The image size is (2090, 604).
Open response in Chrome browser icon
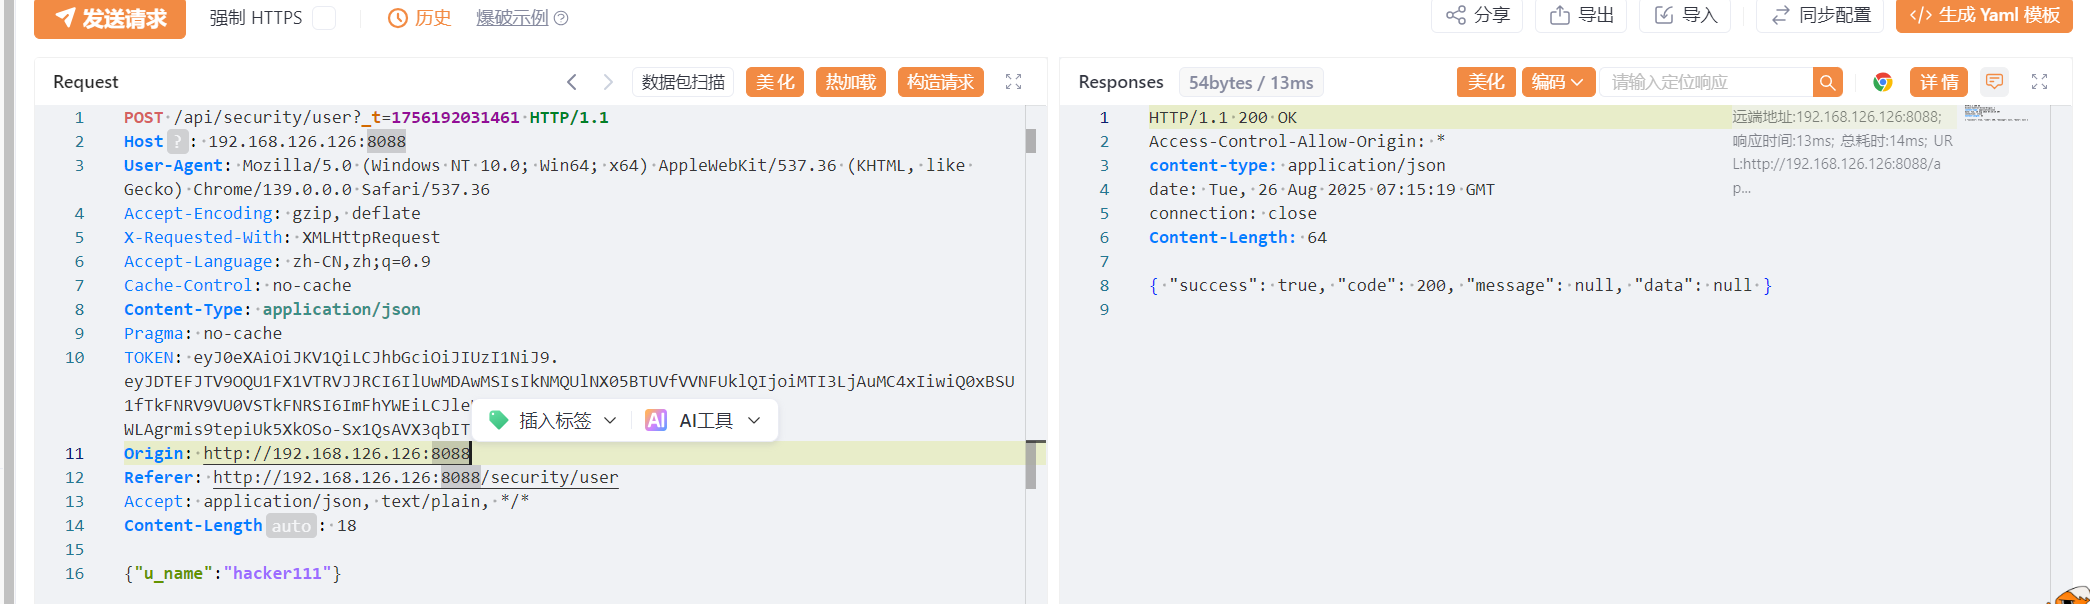click(1883, 82)
